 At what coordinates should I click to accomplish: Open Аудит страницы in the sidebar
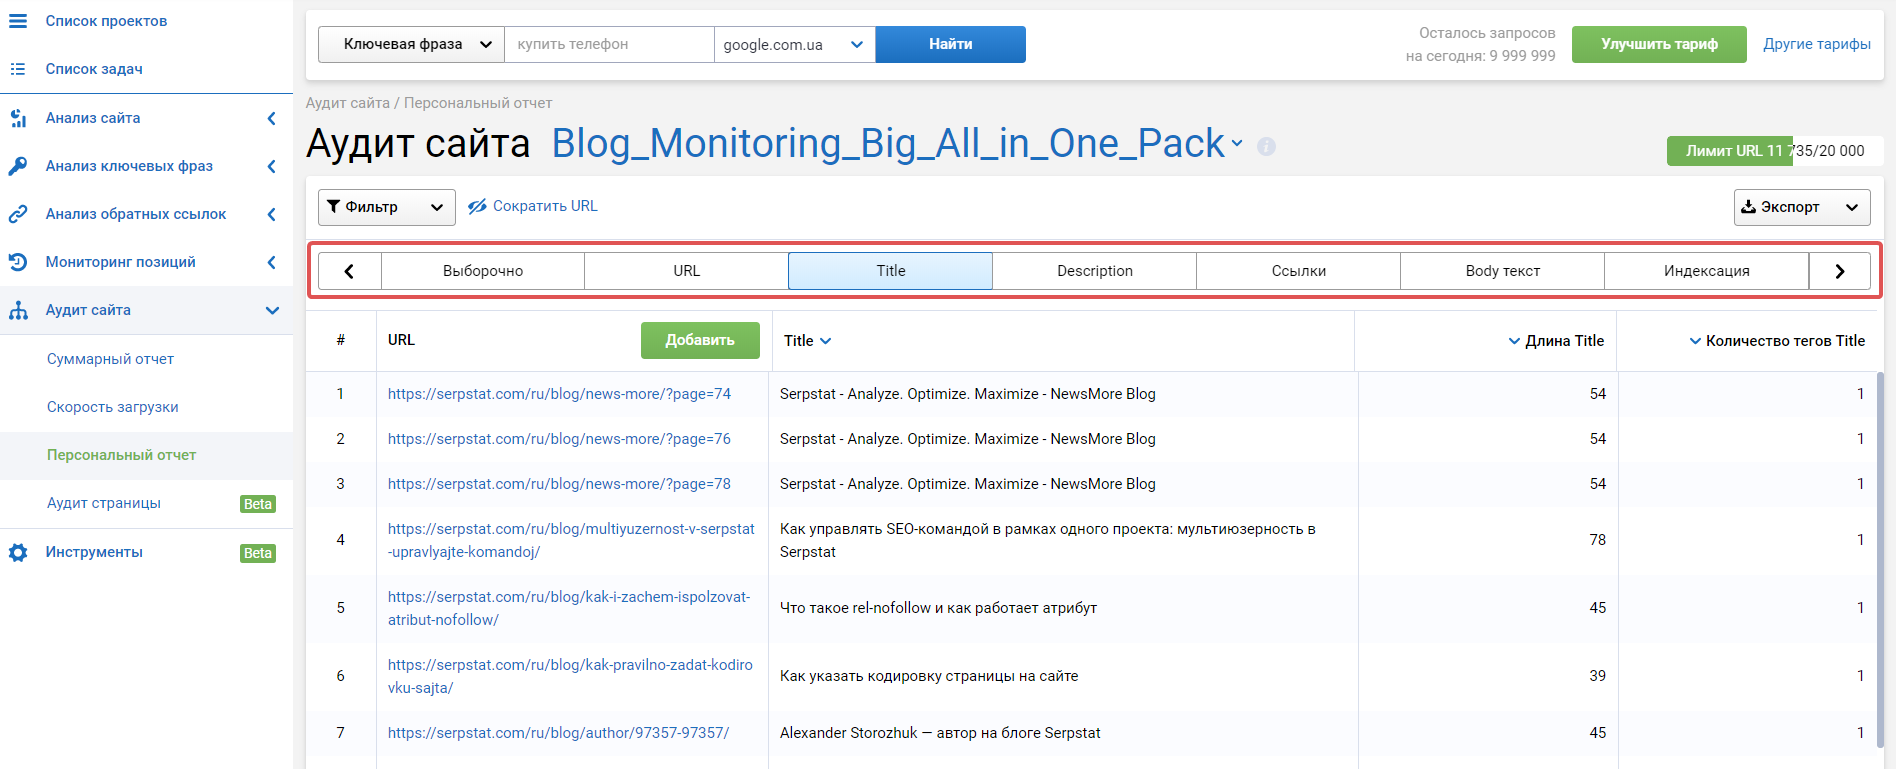(x=104, y=503)
